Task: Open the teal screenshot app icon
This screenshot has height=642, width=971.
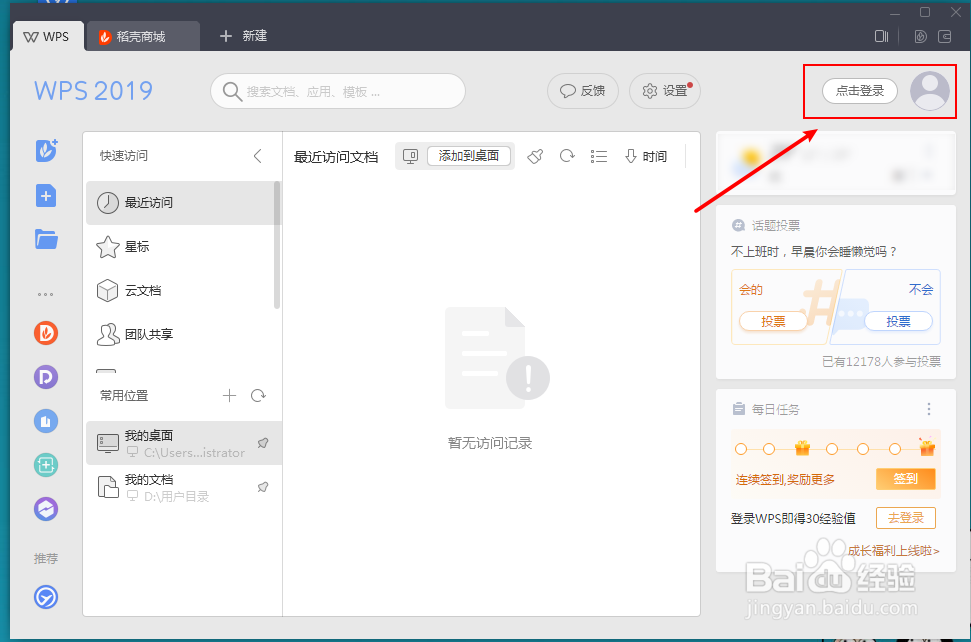Action: click(46, 465)
